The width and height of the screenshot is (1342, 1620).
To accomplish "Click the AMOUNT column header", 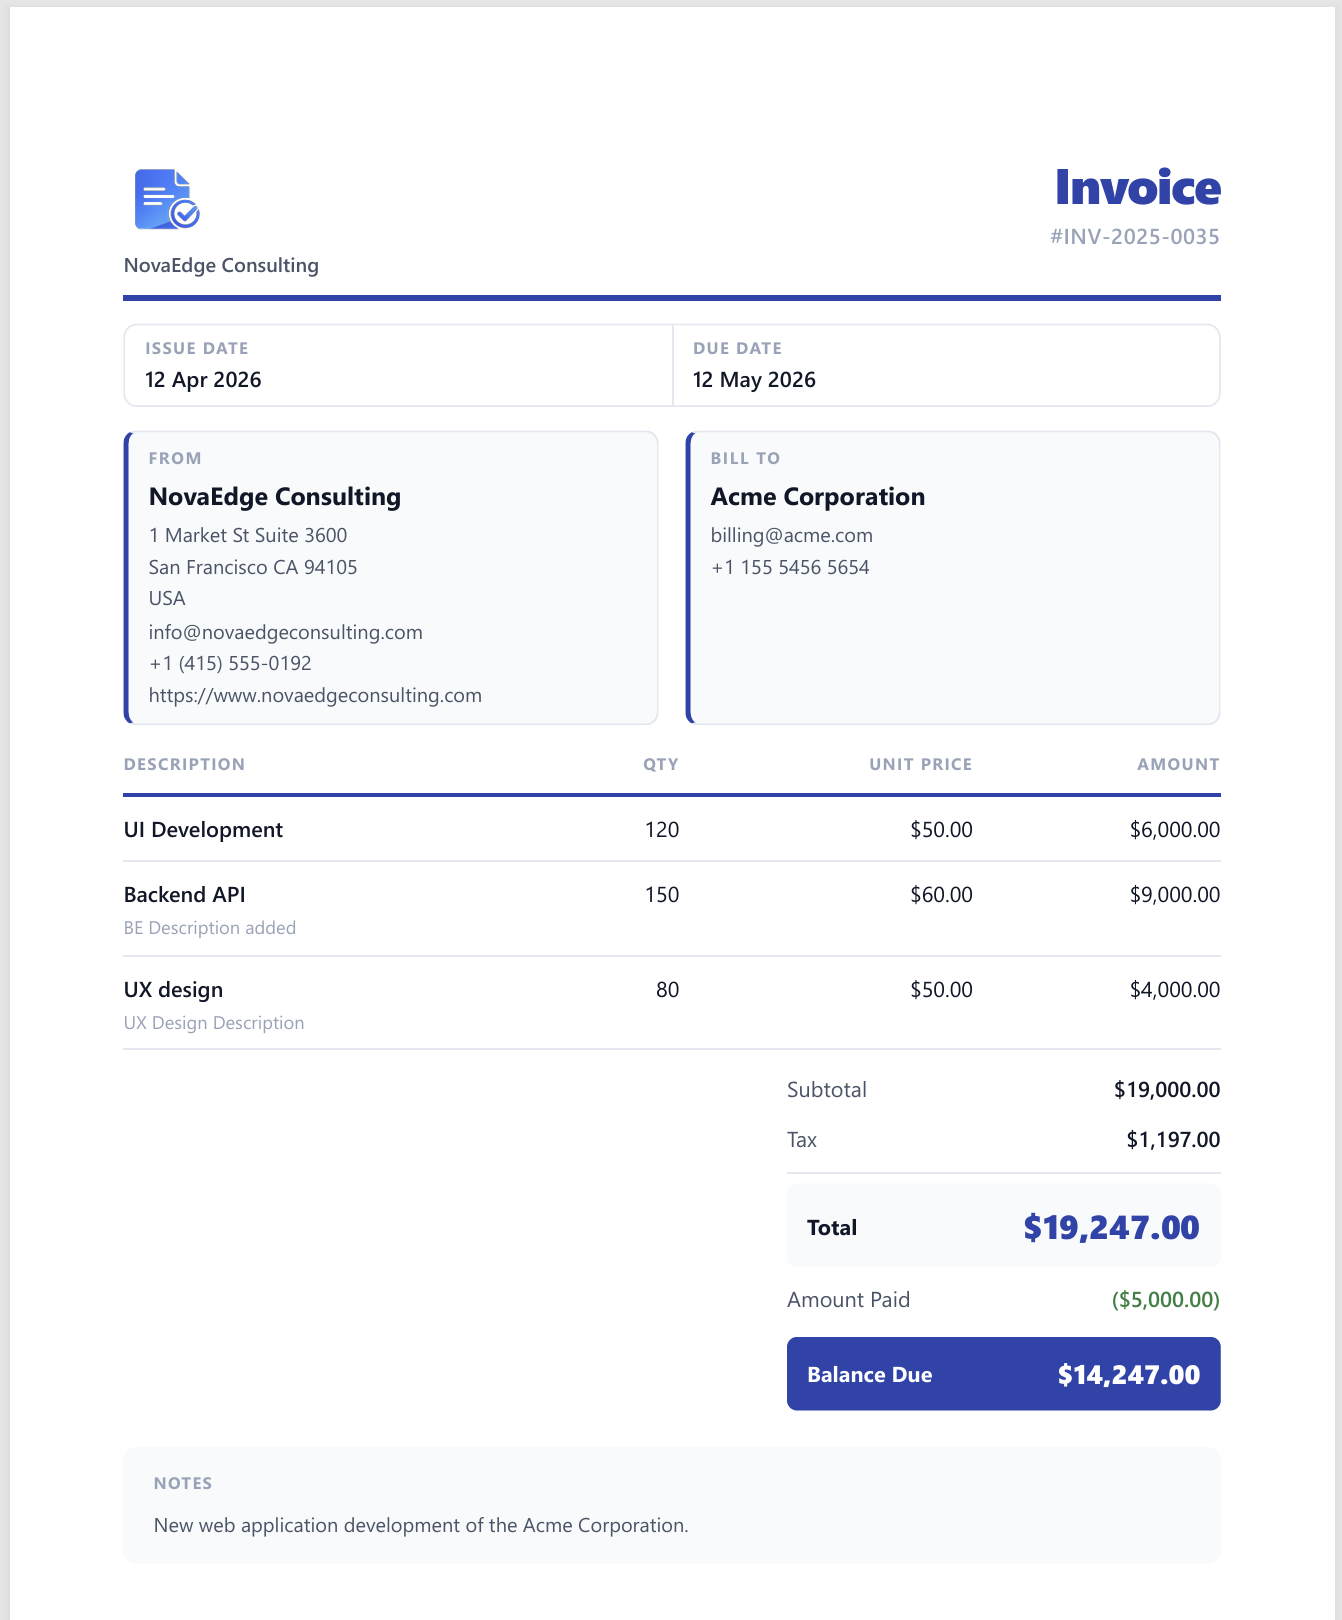I will pyautogui.click(x=1178, y=764).
